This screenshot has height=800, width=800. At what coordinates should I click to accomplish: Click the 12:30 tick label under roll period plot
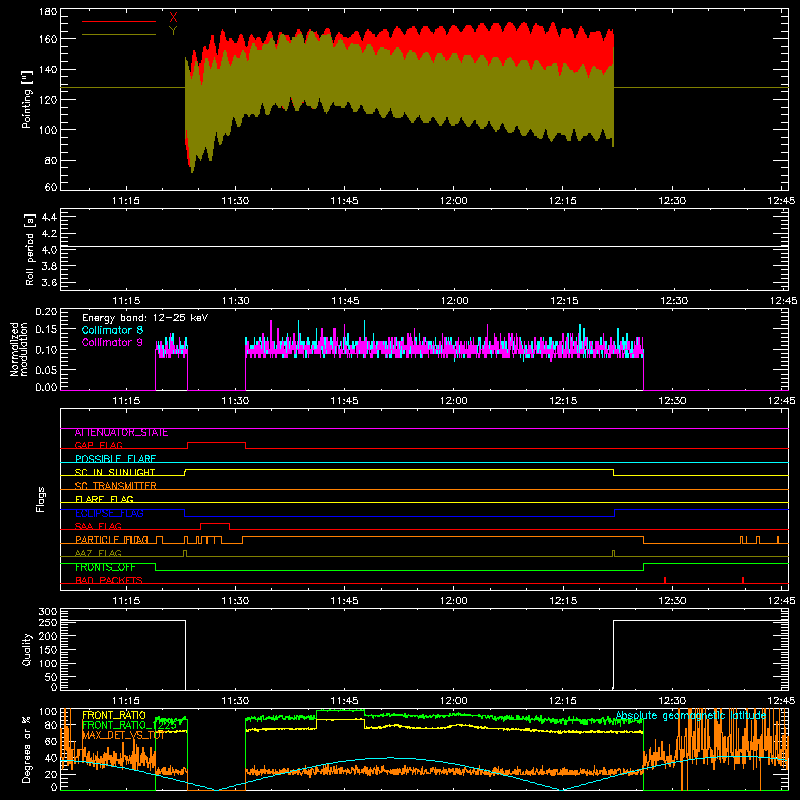[x=674, y=301]
